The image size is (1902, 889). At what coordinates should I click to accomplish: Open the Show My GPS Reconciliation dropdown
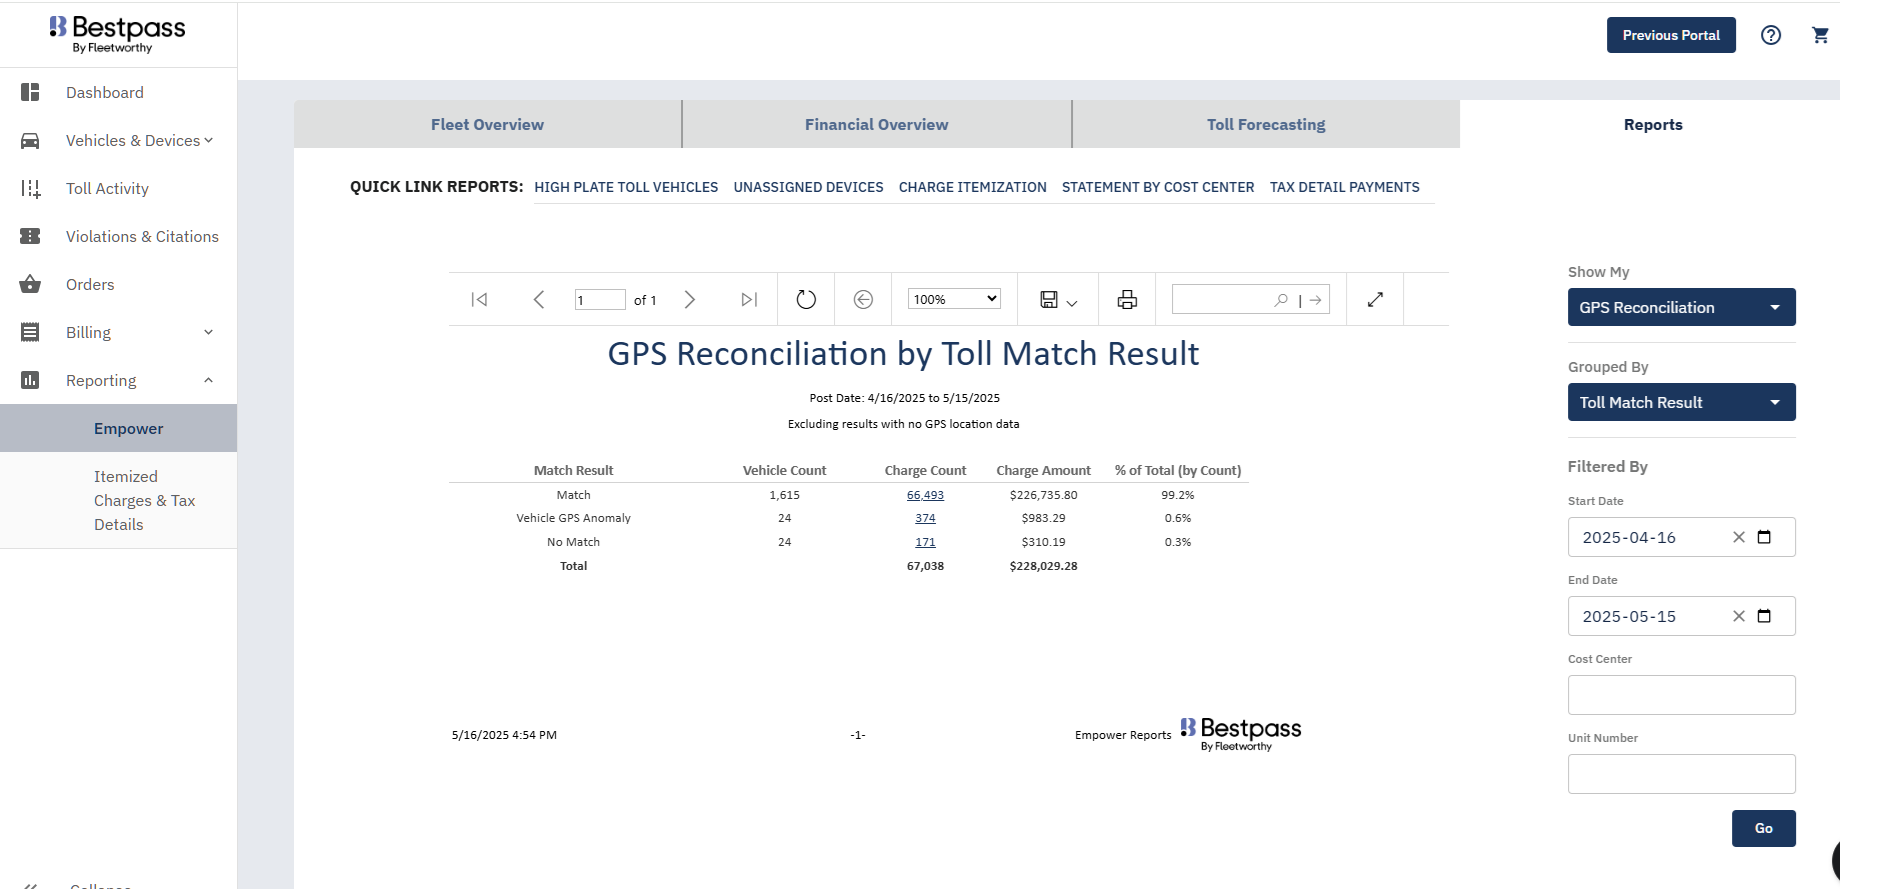[1681, 308]
